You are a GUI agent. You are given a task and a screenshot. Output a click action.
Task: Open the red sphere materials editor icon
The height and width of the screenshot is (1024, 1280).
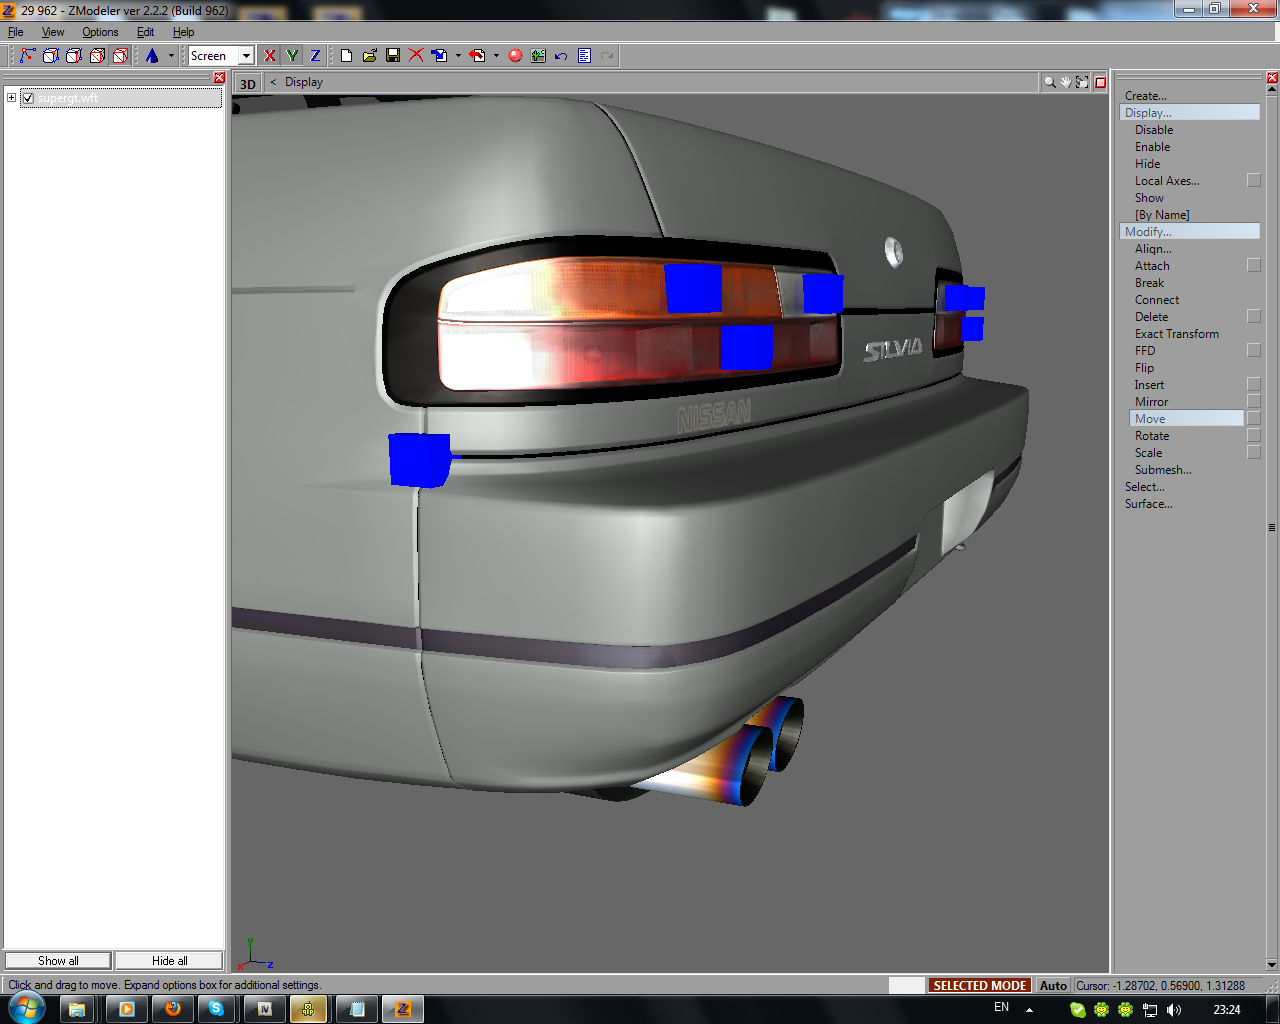[x=515, y=56]
